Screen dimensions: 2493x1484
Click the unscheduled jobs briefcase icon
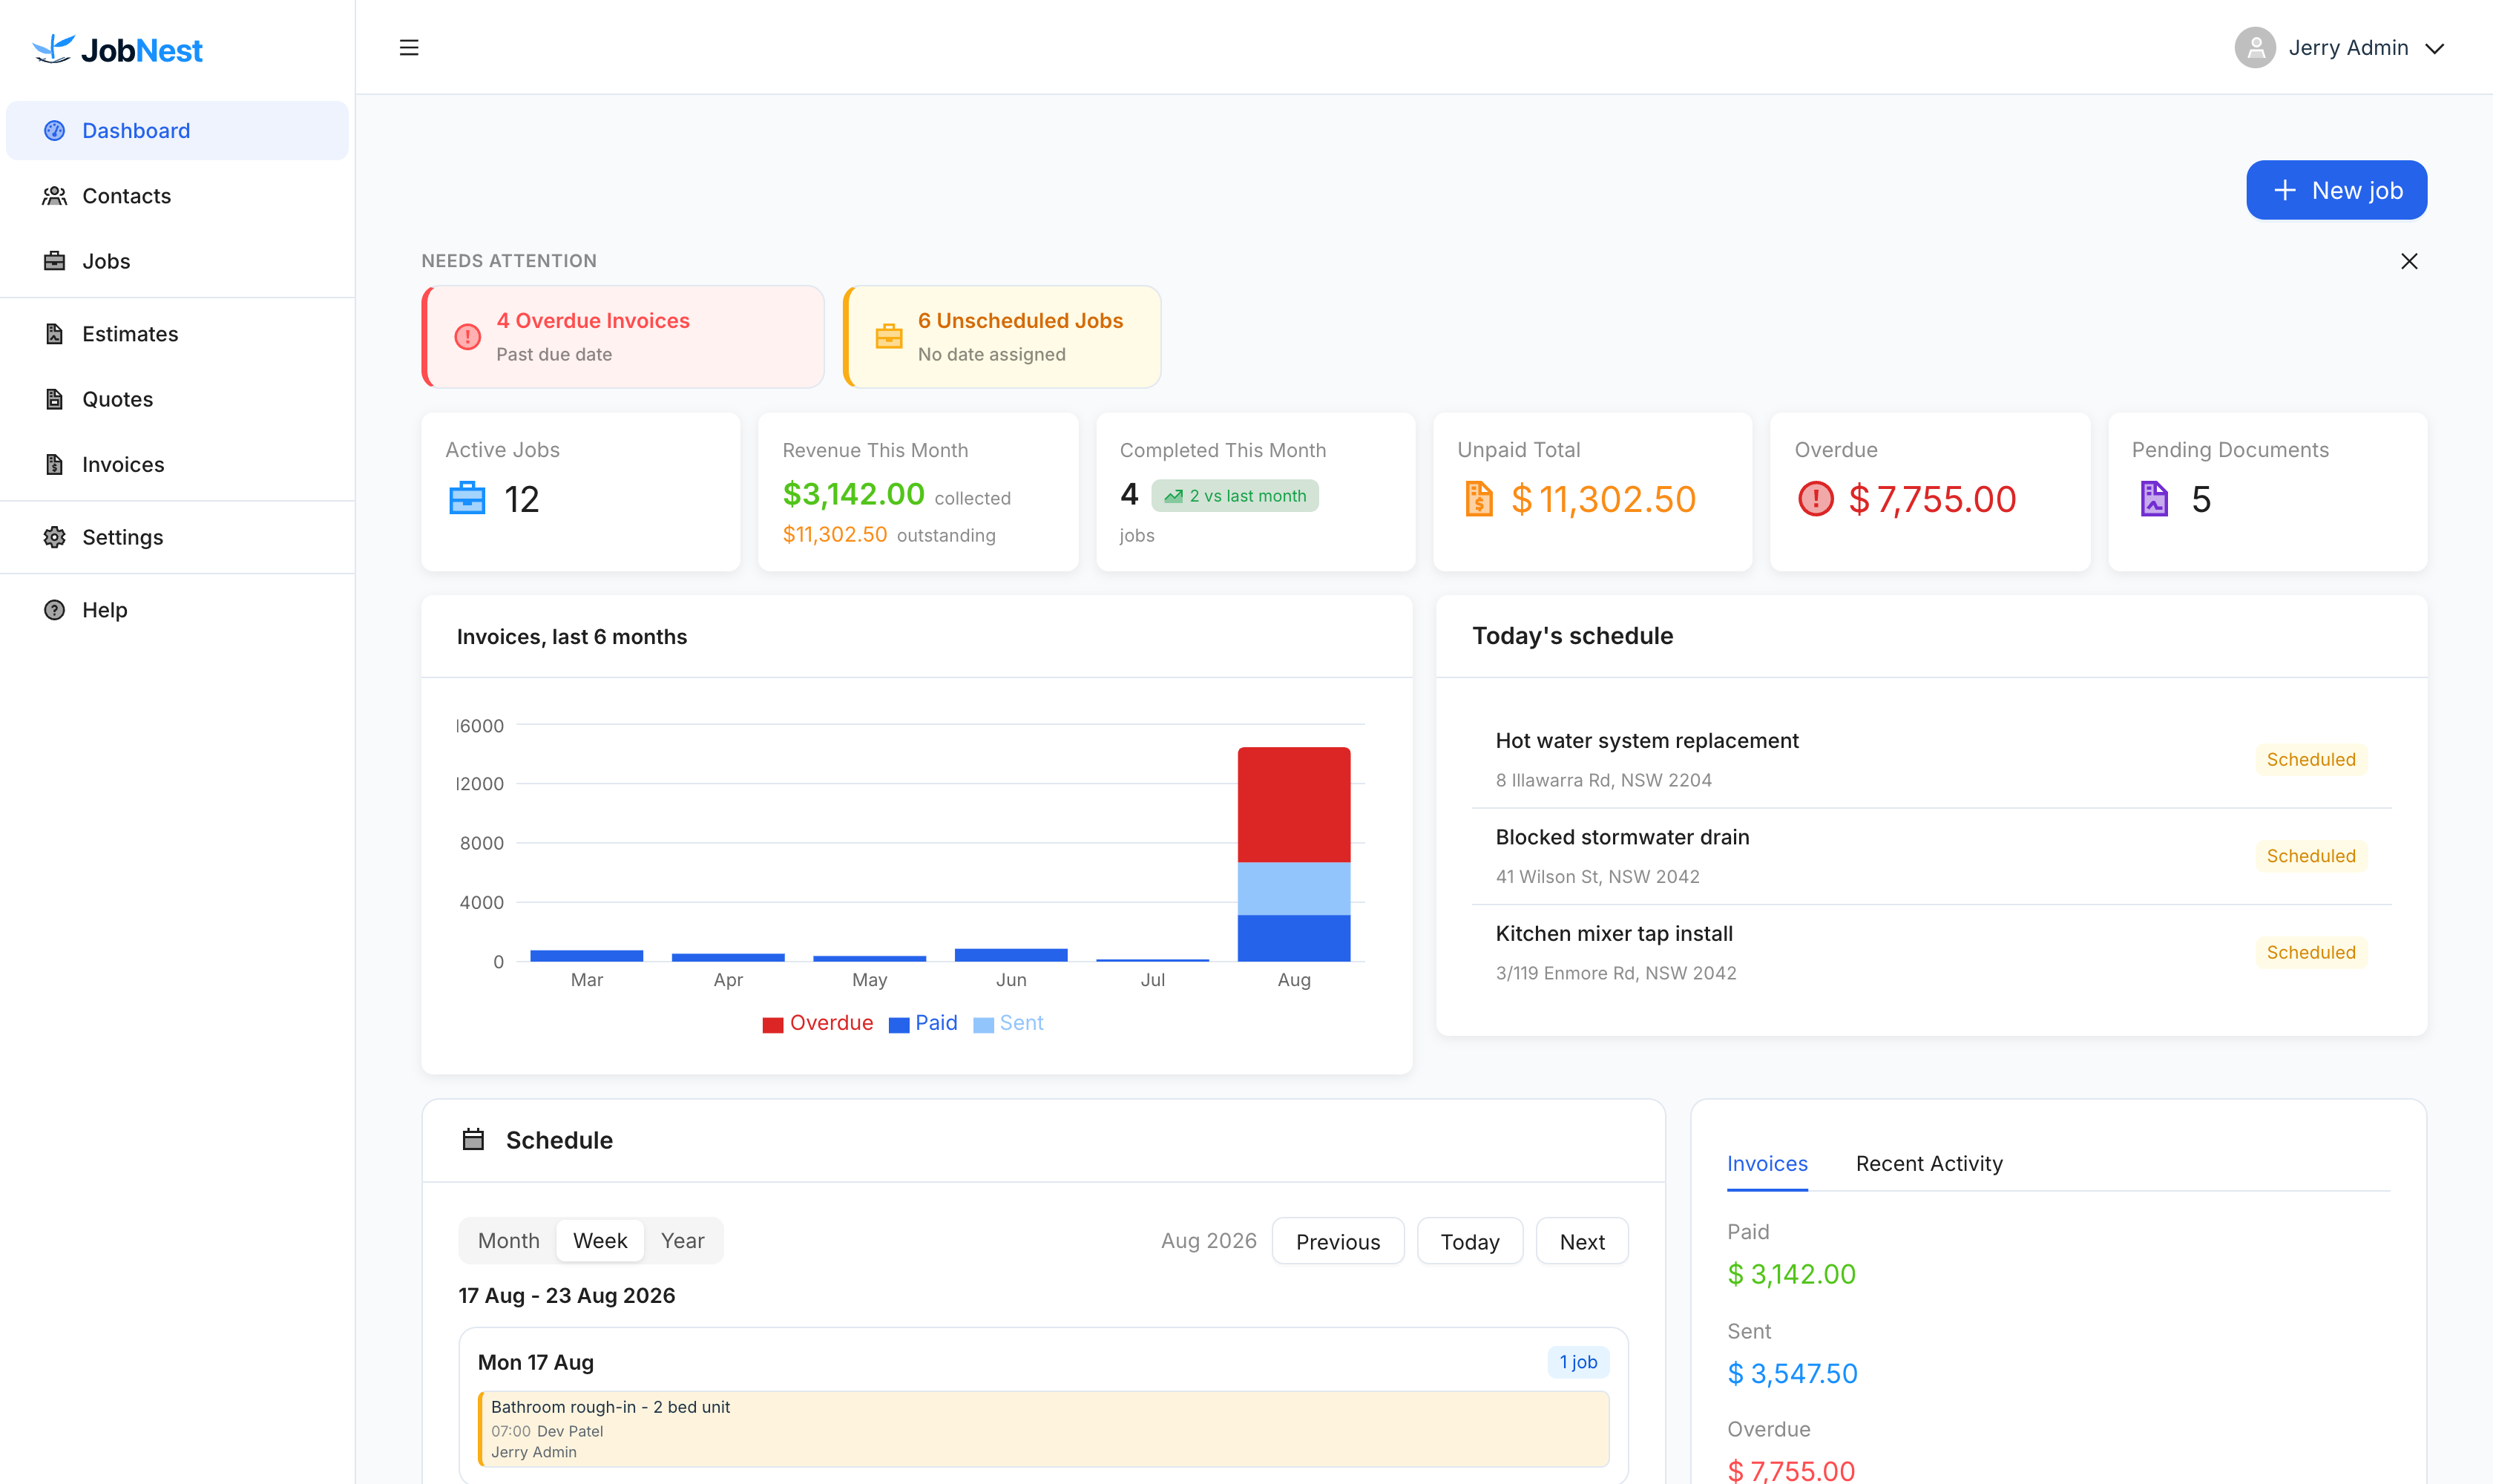click(889, 336)
